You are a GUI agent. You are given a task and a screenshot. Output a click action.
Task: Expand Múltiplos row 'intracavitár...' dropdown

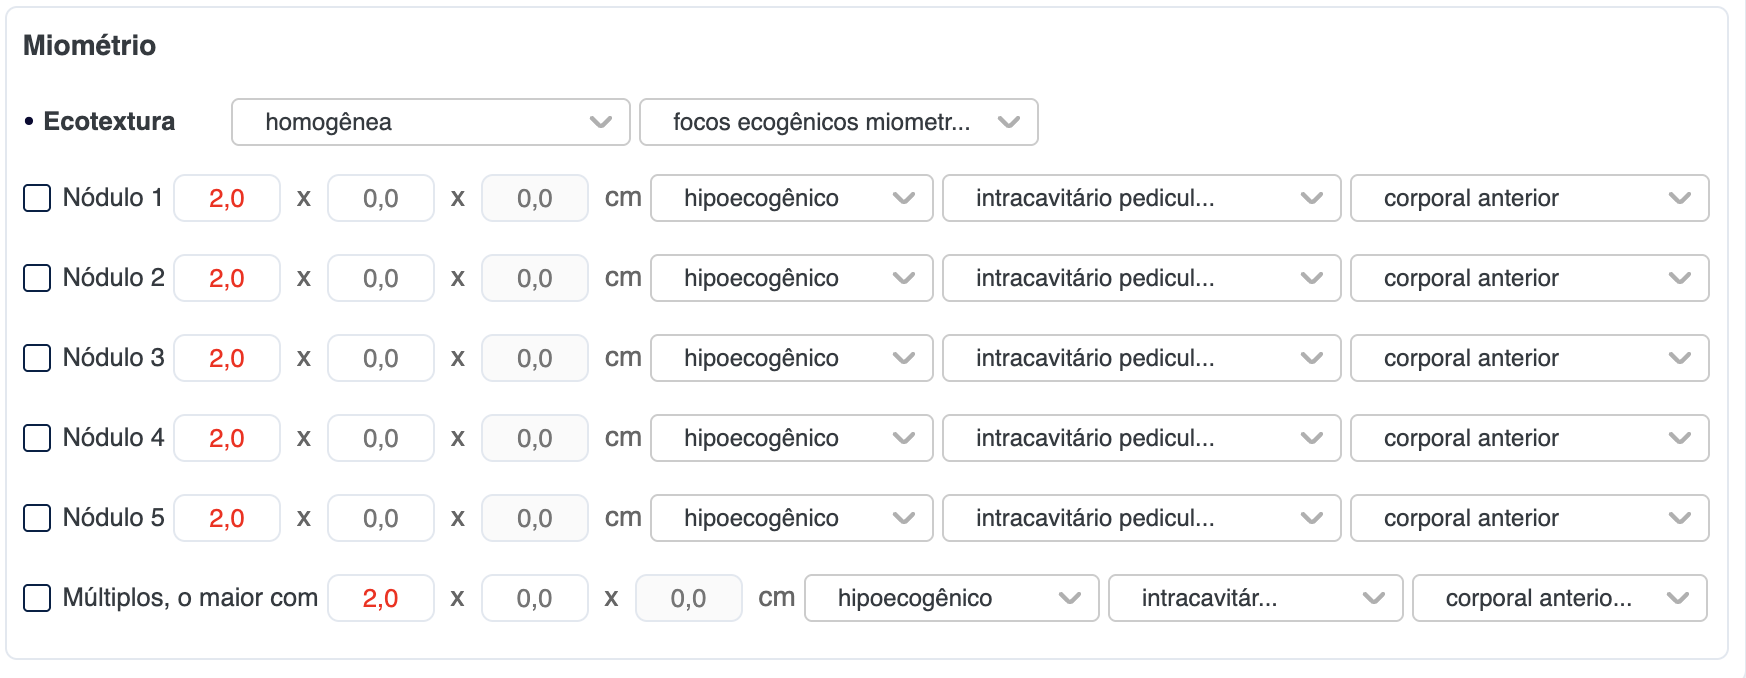[x=1255, y=598]
